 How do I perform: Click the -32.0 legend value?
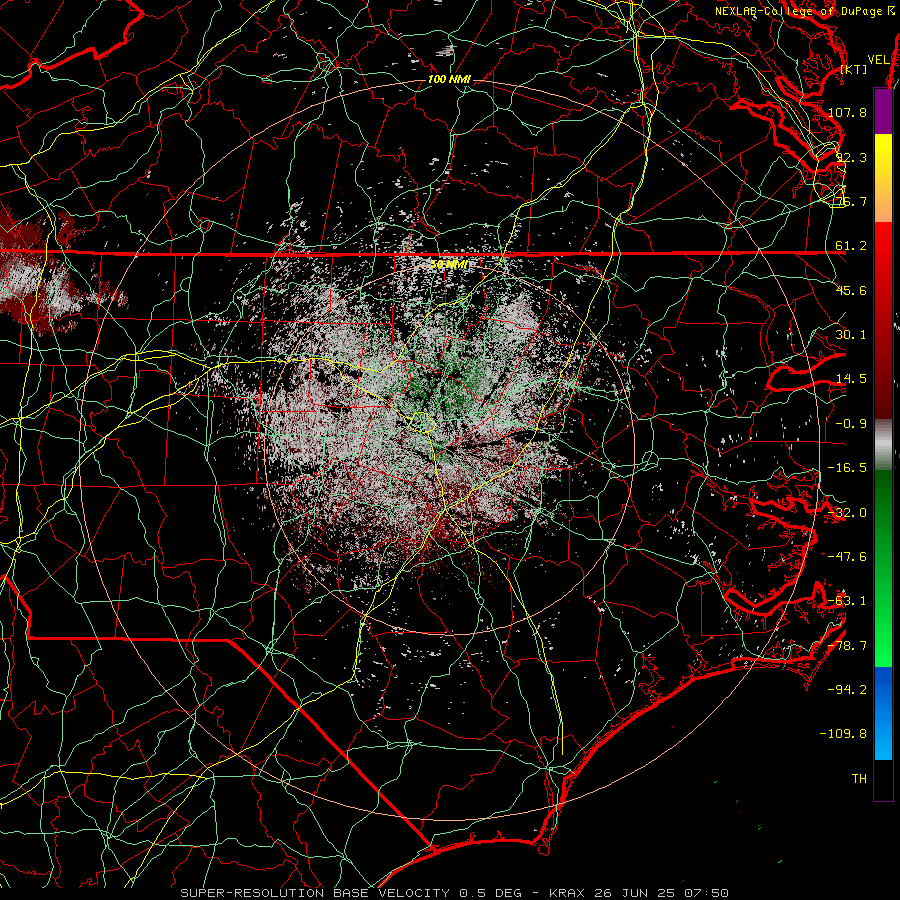click(x=848, y=513)
